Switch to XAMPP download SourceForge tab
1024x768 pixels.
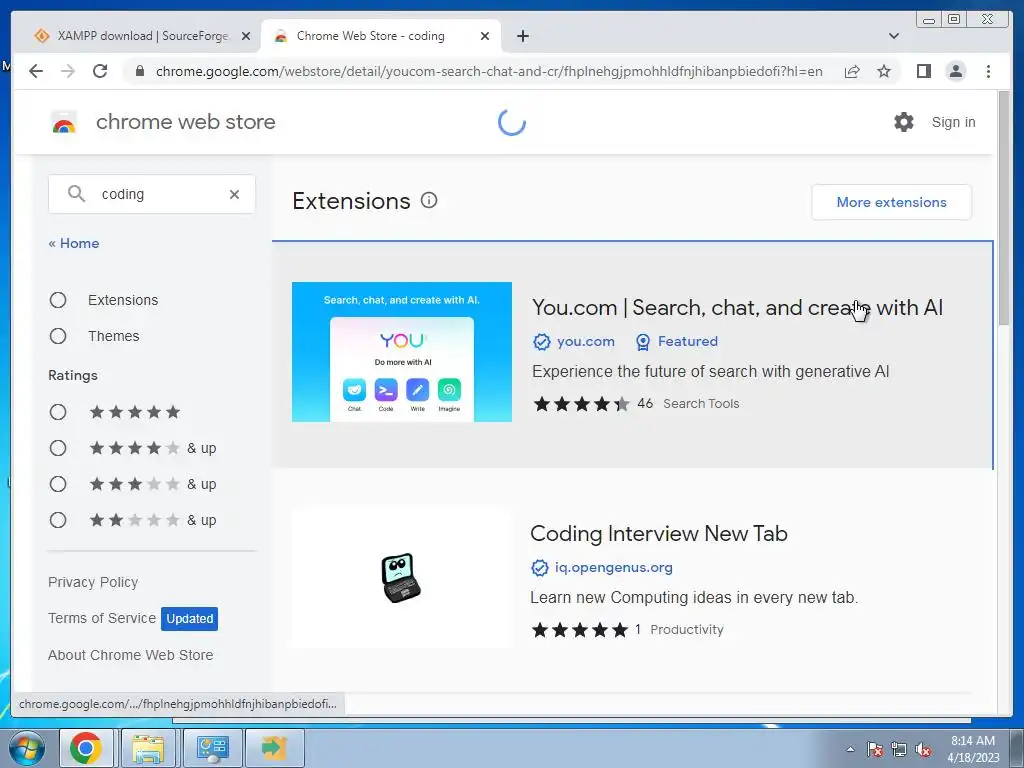[x=140, y=36]
